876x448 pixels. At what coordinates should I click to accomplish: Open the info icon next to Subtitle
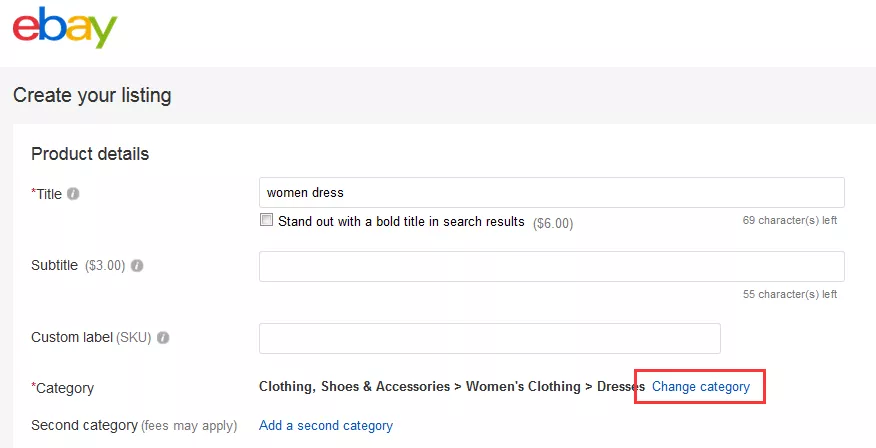137,266
